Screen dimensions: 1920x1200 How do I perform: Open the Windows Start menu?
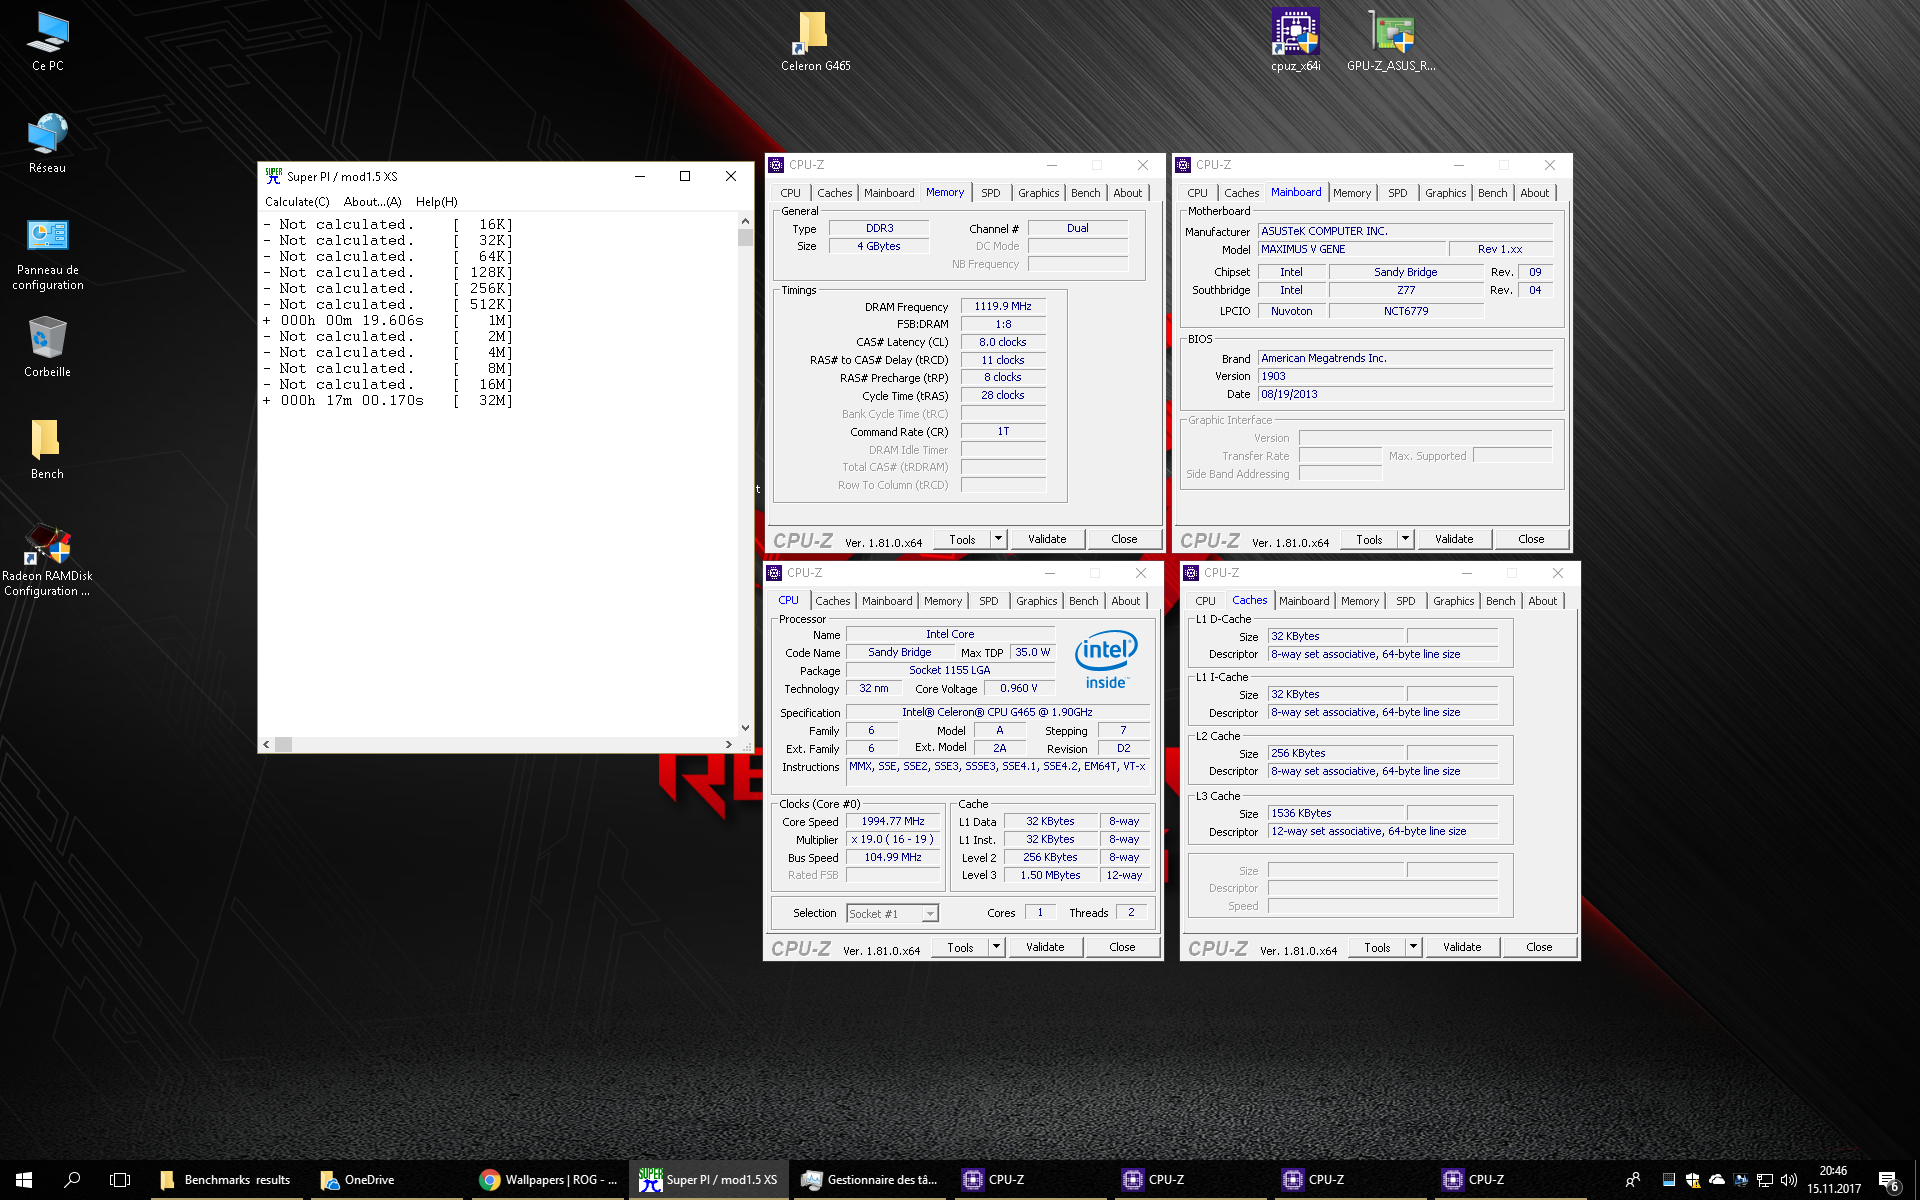click(x=24, y=1180)
